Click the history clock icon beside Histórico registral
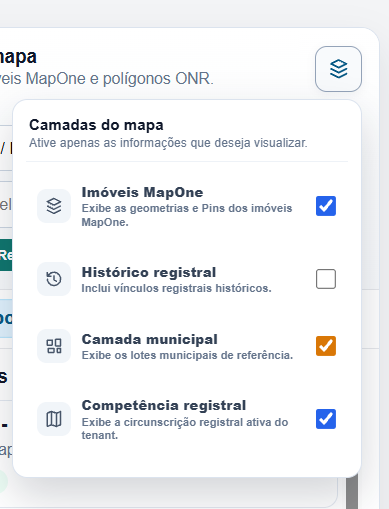 pos(54,279)
